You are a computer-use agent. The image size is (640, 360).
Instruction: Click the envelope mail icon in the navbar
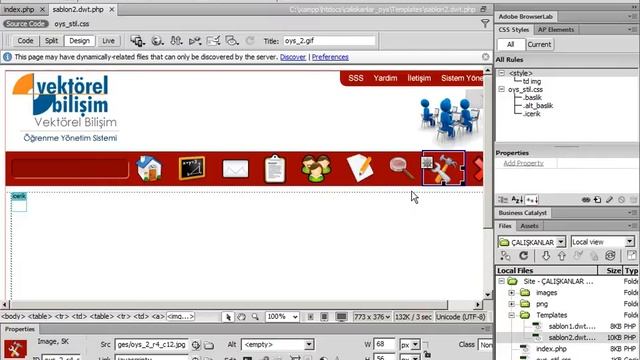(x=235, y=169)
